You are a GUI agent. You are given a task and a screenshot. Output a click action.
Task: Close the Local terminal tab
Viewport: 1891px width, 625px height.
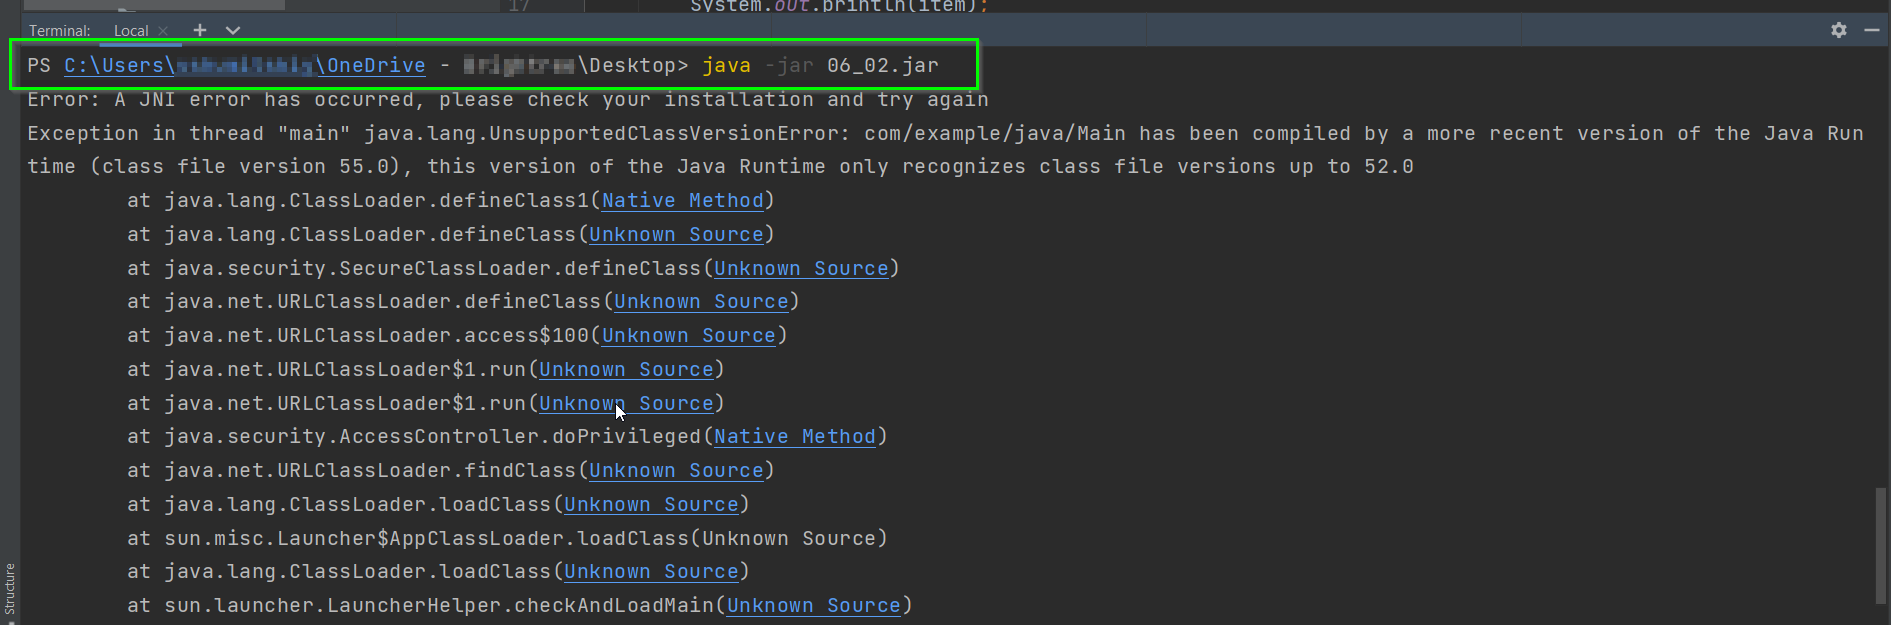163,31
